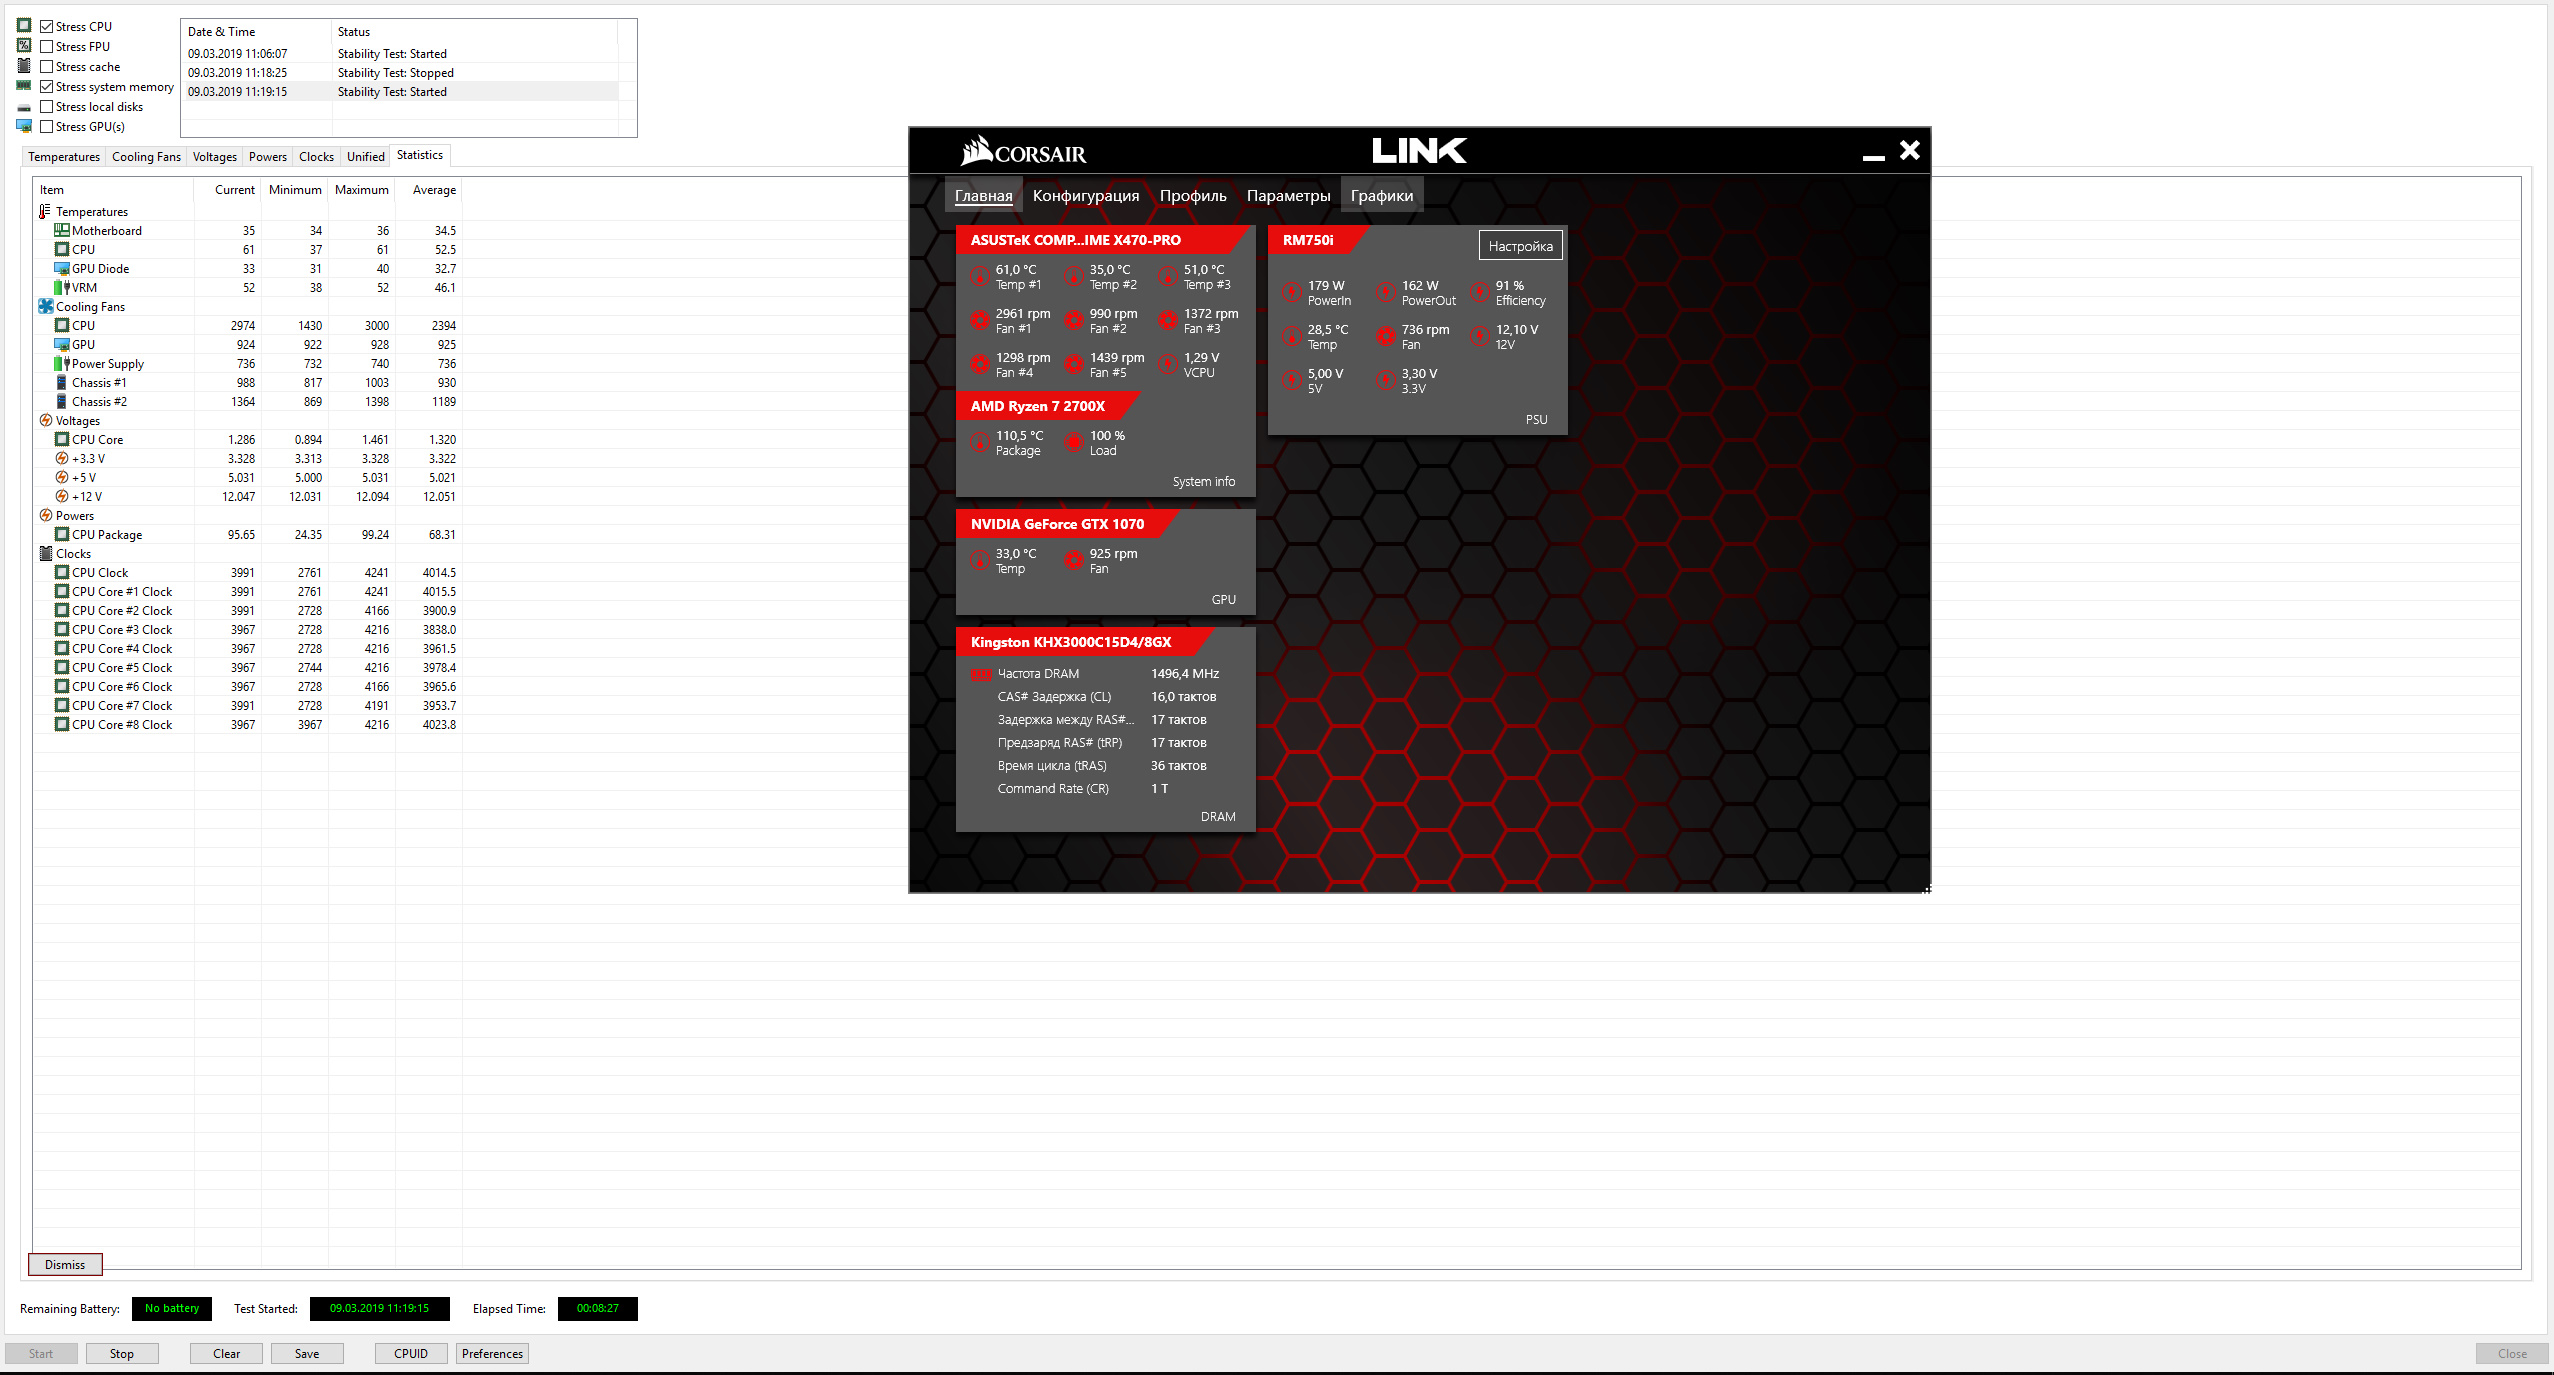Uncheck Stress system memory
The image size is (2554, 1375).
pyautogui.click(x=46, y=87)
